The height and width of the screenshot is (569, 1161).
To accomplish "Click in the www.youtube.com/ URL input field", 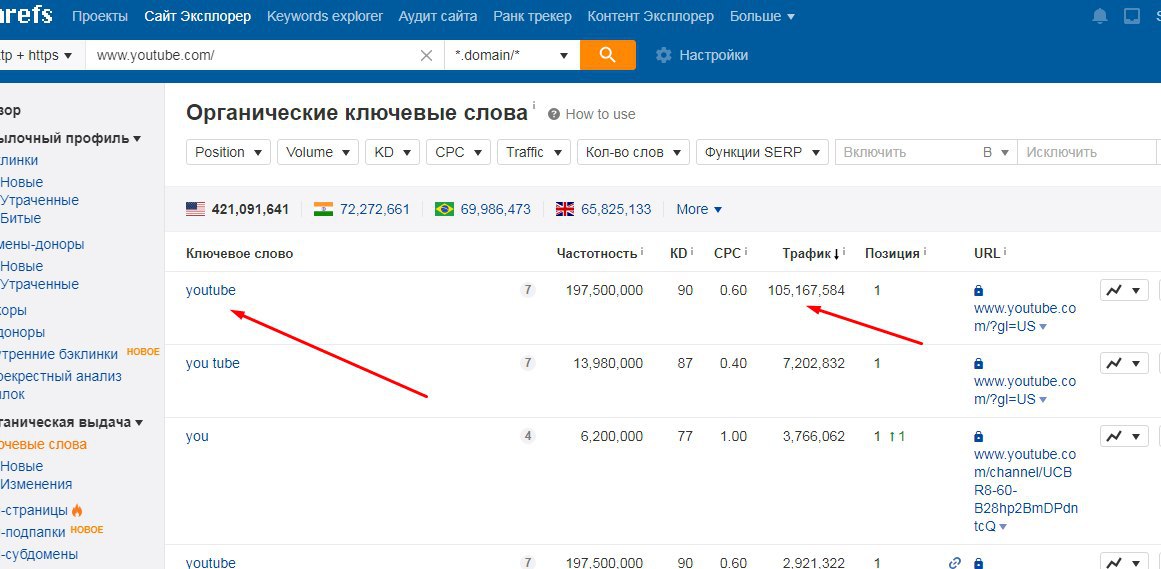I will (x=252, y=55).
